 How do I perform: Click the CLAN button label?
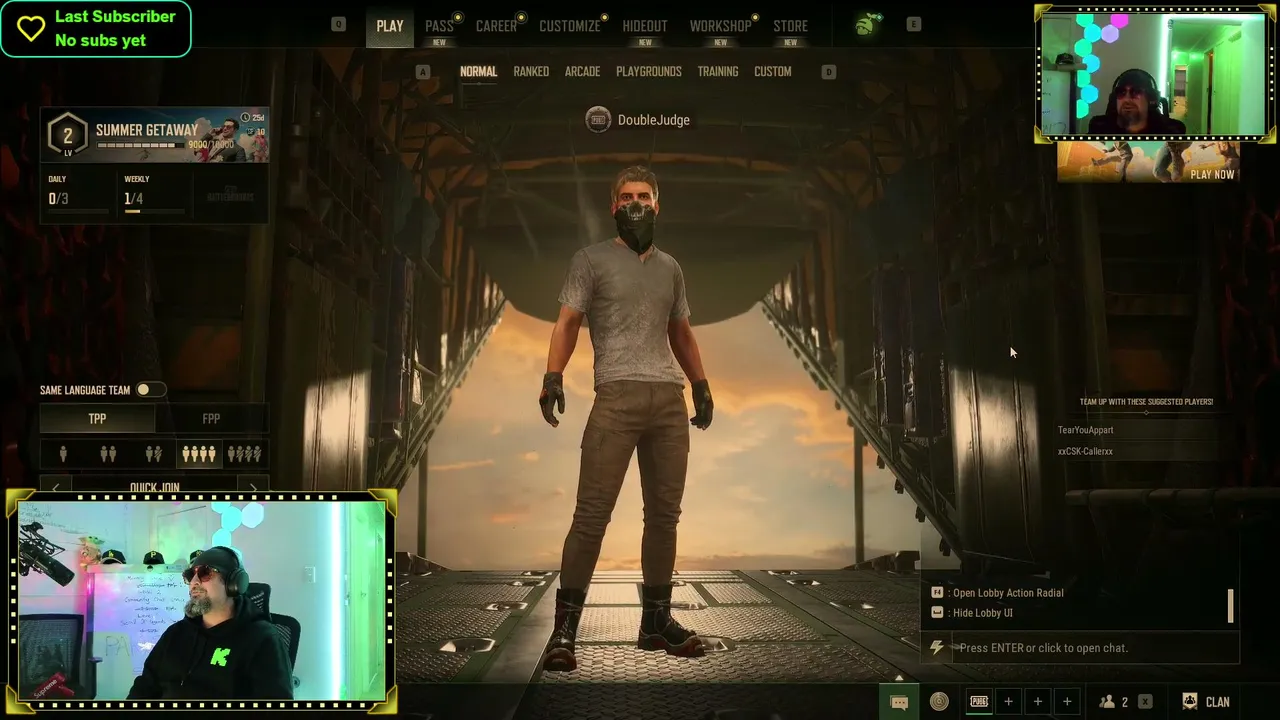point(1218,702)
